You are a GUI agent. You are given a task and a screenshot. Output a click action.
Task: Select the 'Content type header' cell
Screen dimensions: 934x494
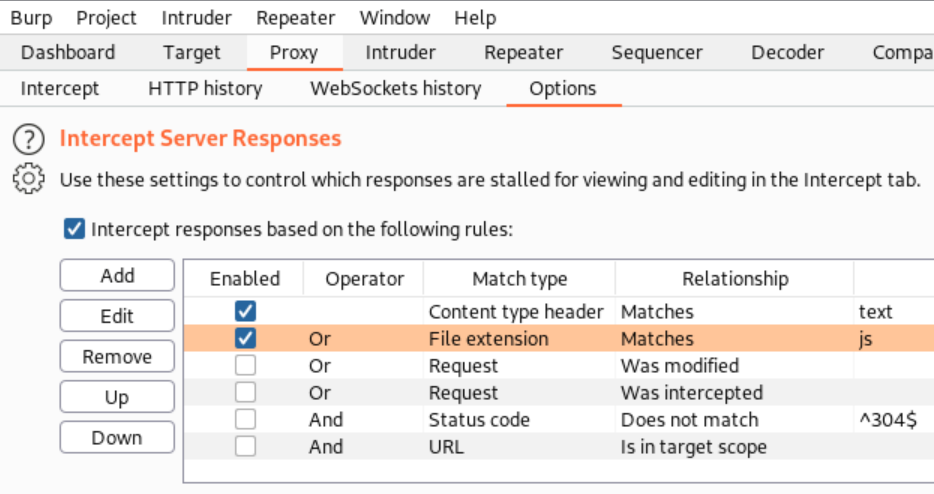[x=519, y=311]
